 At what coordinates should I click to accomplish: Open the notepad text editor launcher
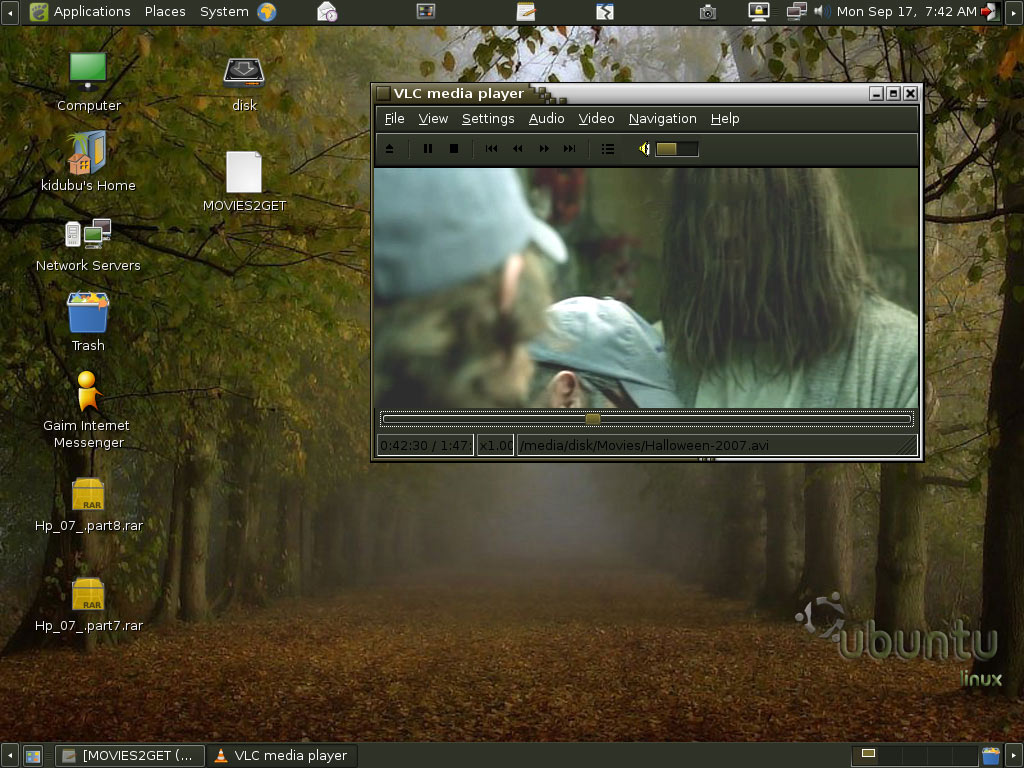pyautogui.click(x=526, y=11)
